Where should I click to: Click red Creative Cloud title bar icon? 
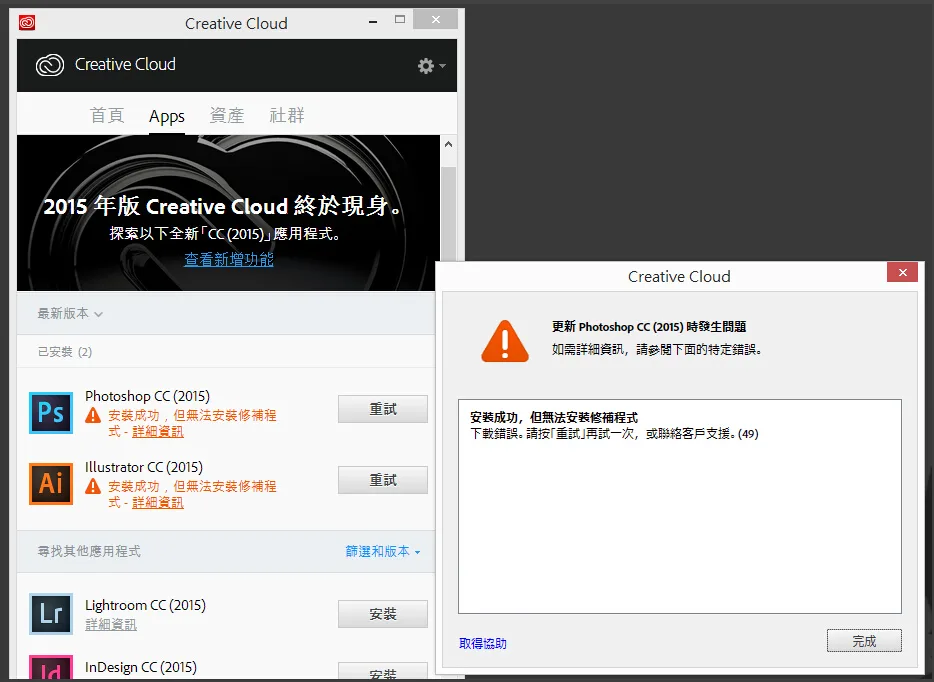click(27, 23)
